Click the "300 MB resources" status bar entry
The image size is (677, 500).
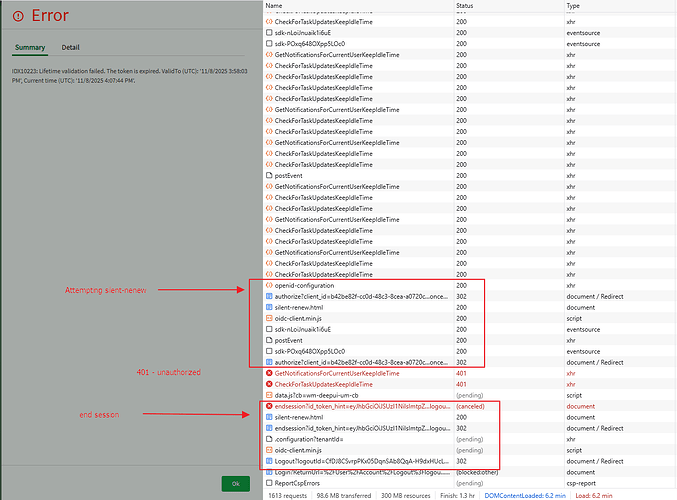click(405, 495)
